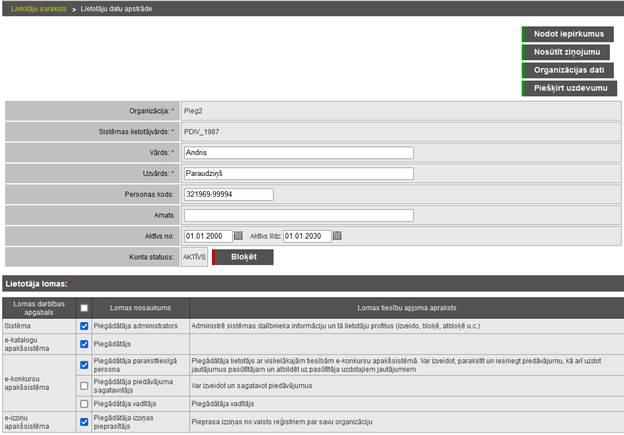The height and width of the screenshot is (435, 624).
Task: Select the empty Amats text field
Action: click(x=298, y=215)
